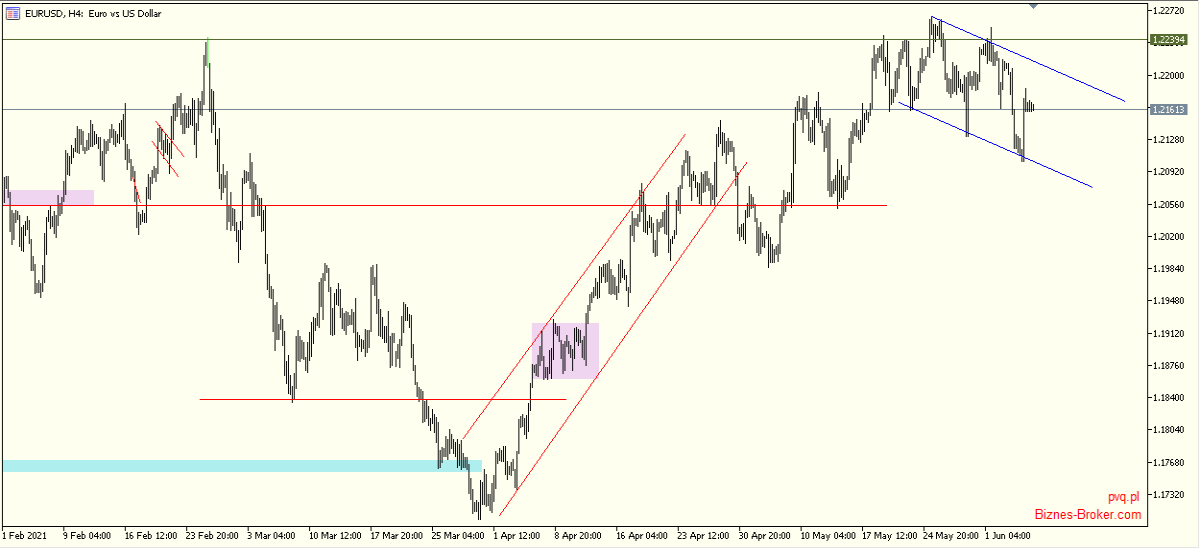Click the 1.20200 price axis label
1200x549 pixels.
point(1169,237)
